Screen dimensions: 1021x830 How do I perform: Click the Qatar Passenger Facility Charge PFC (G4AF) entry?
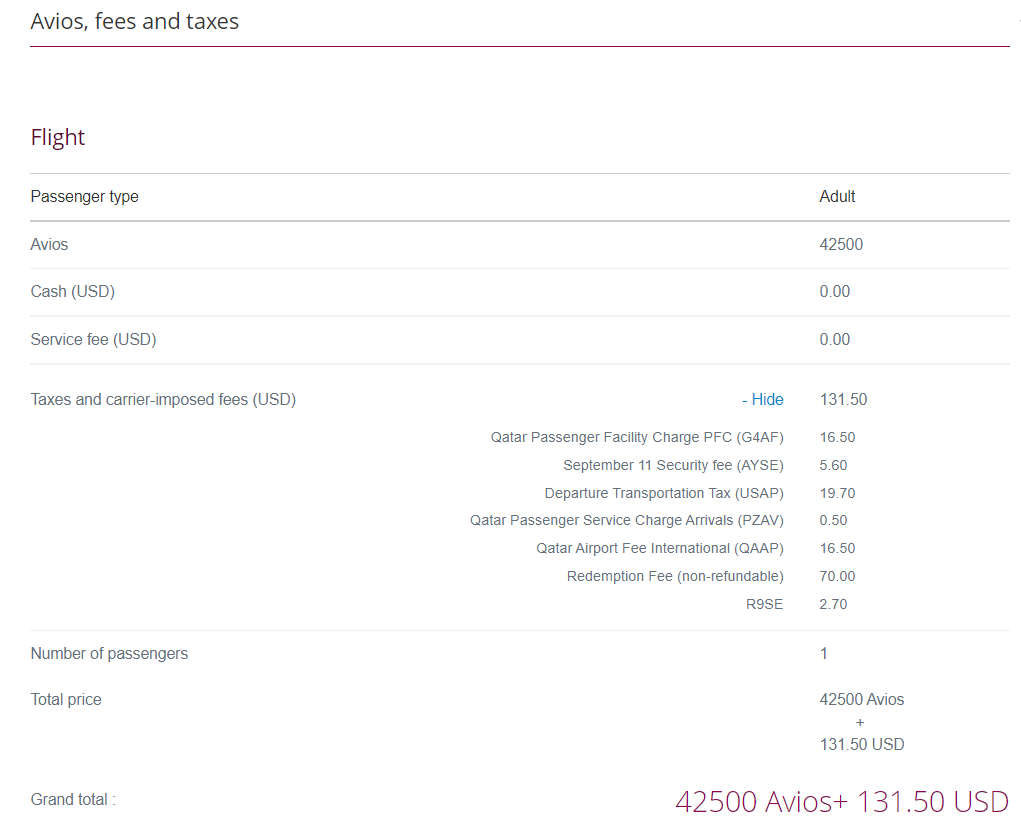[x=637, y=437]
